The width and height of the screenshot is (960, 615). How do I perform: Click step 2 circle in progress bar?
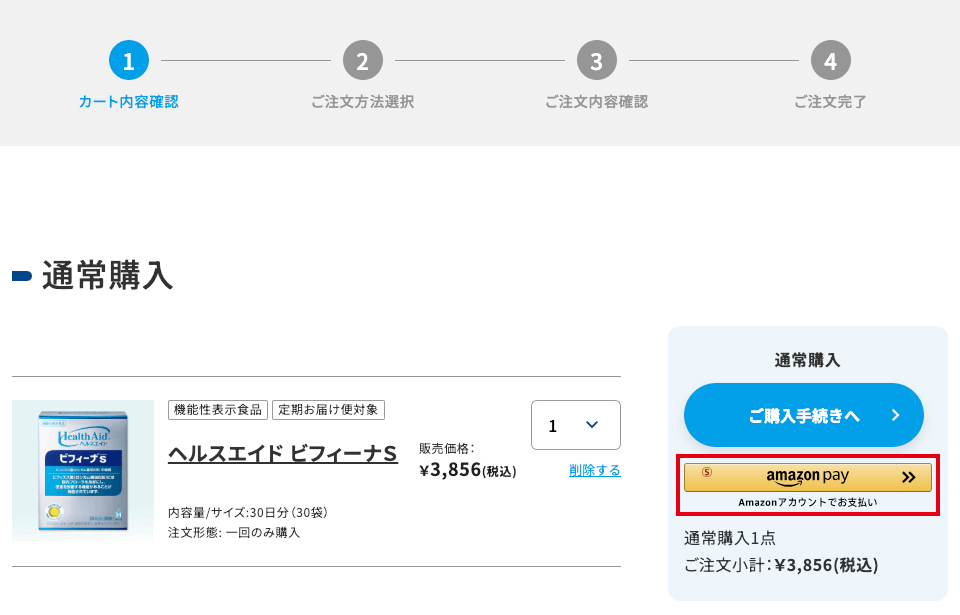pos(362,60)
